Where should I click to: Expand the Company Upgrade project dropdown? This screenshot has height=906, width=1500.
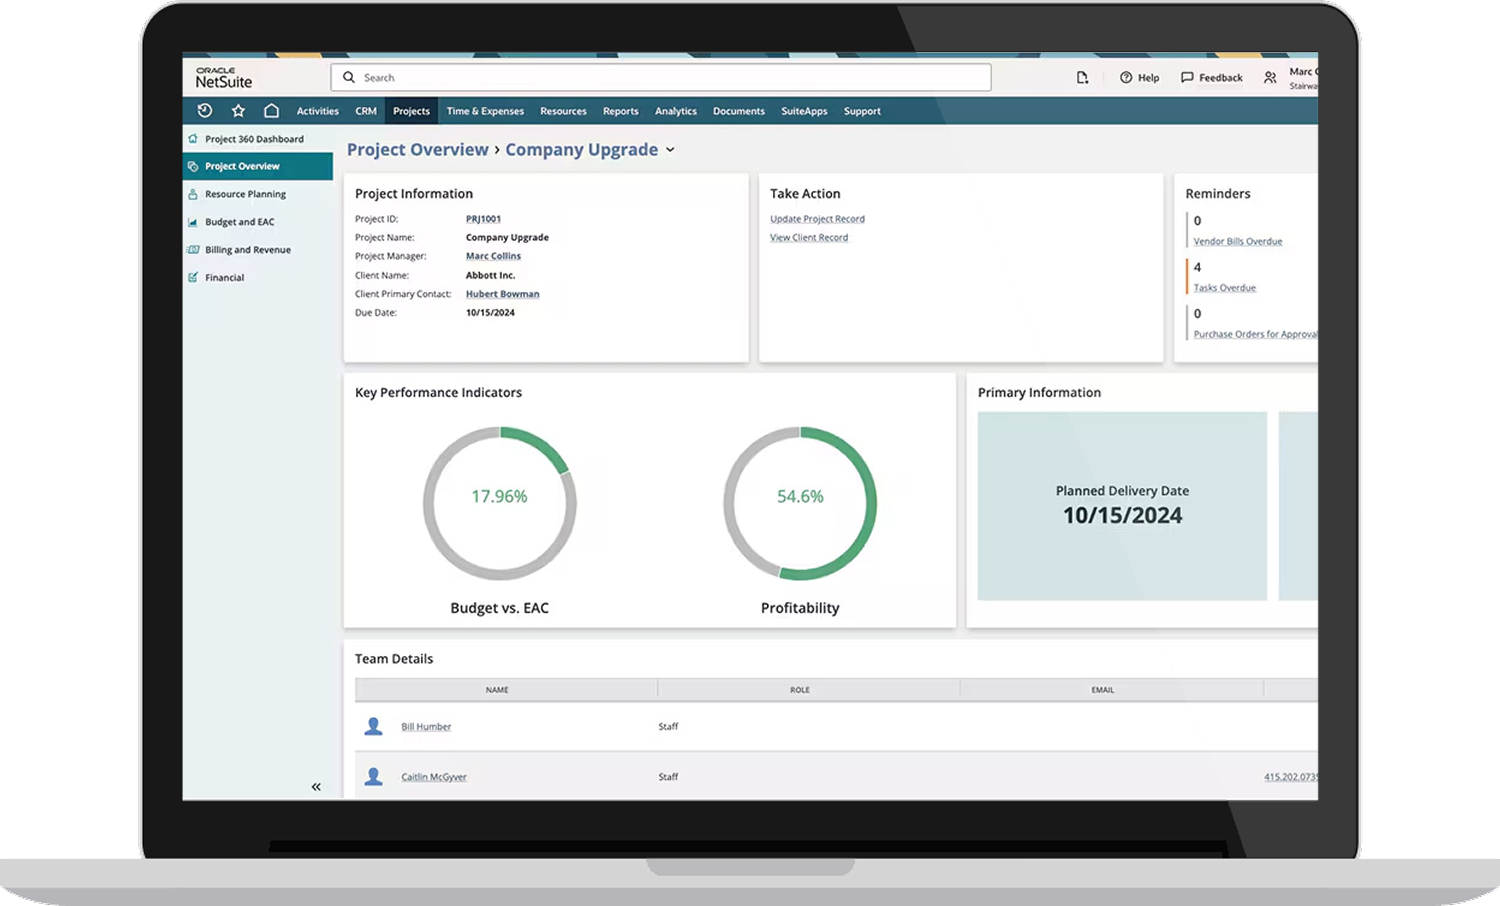coord(670,150)
